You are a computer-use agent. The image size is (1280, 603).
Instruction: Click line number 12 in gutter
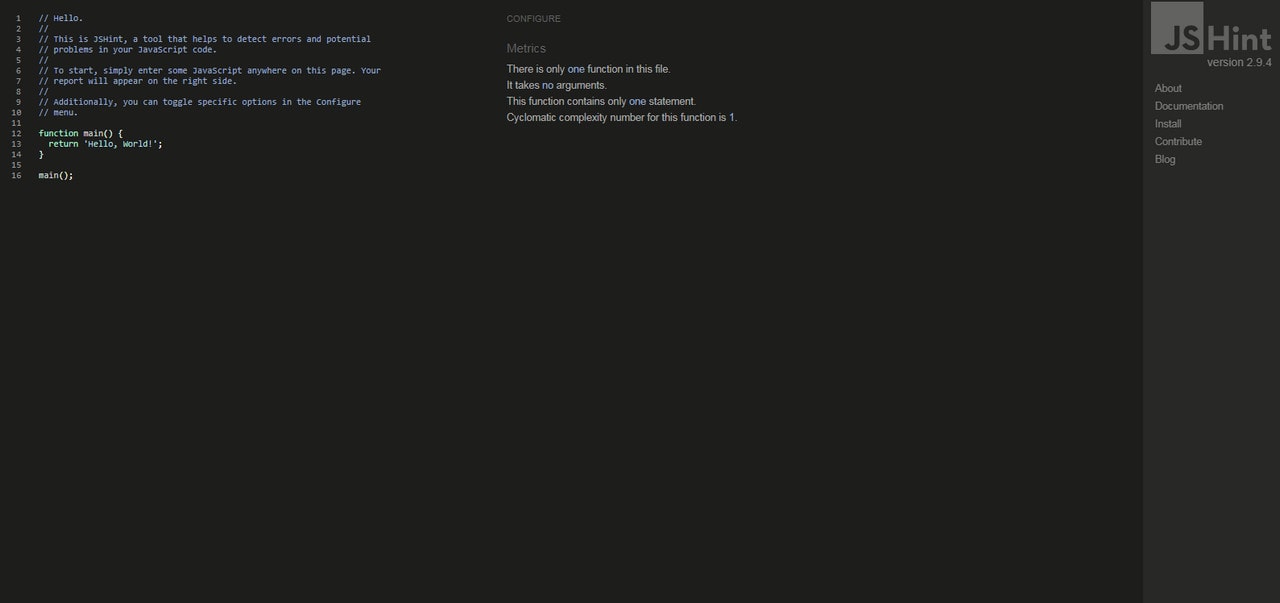(x=17, y=133)
